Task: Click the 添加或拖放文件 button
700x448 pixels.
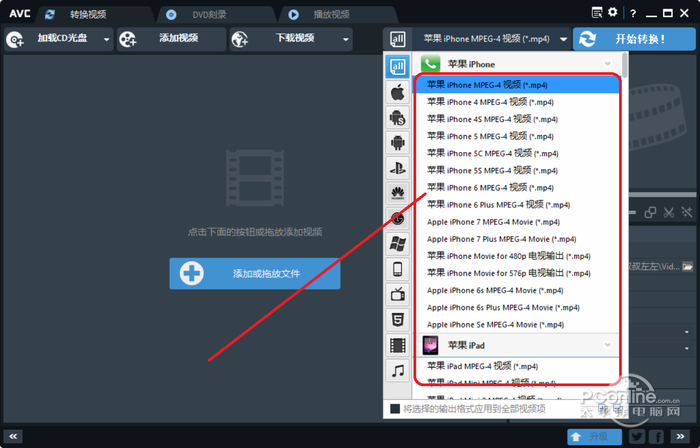Action: (254, 274)
